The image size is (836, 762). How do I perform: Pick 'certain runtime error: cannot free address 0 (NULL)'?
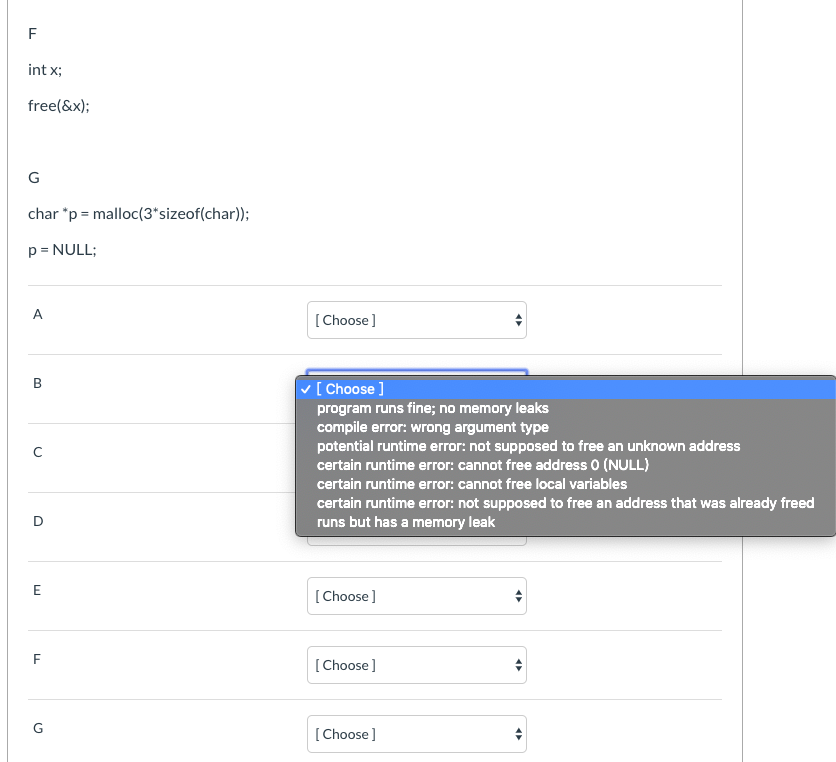point(566,465)
